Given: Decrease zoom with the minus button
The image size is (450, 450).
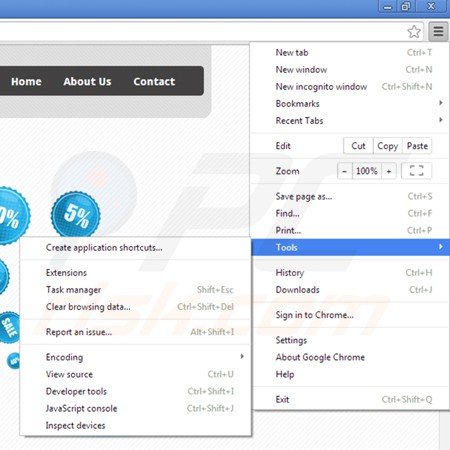Looking at the screenshot, I should tap(345, 171).
